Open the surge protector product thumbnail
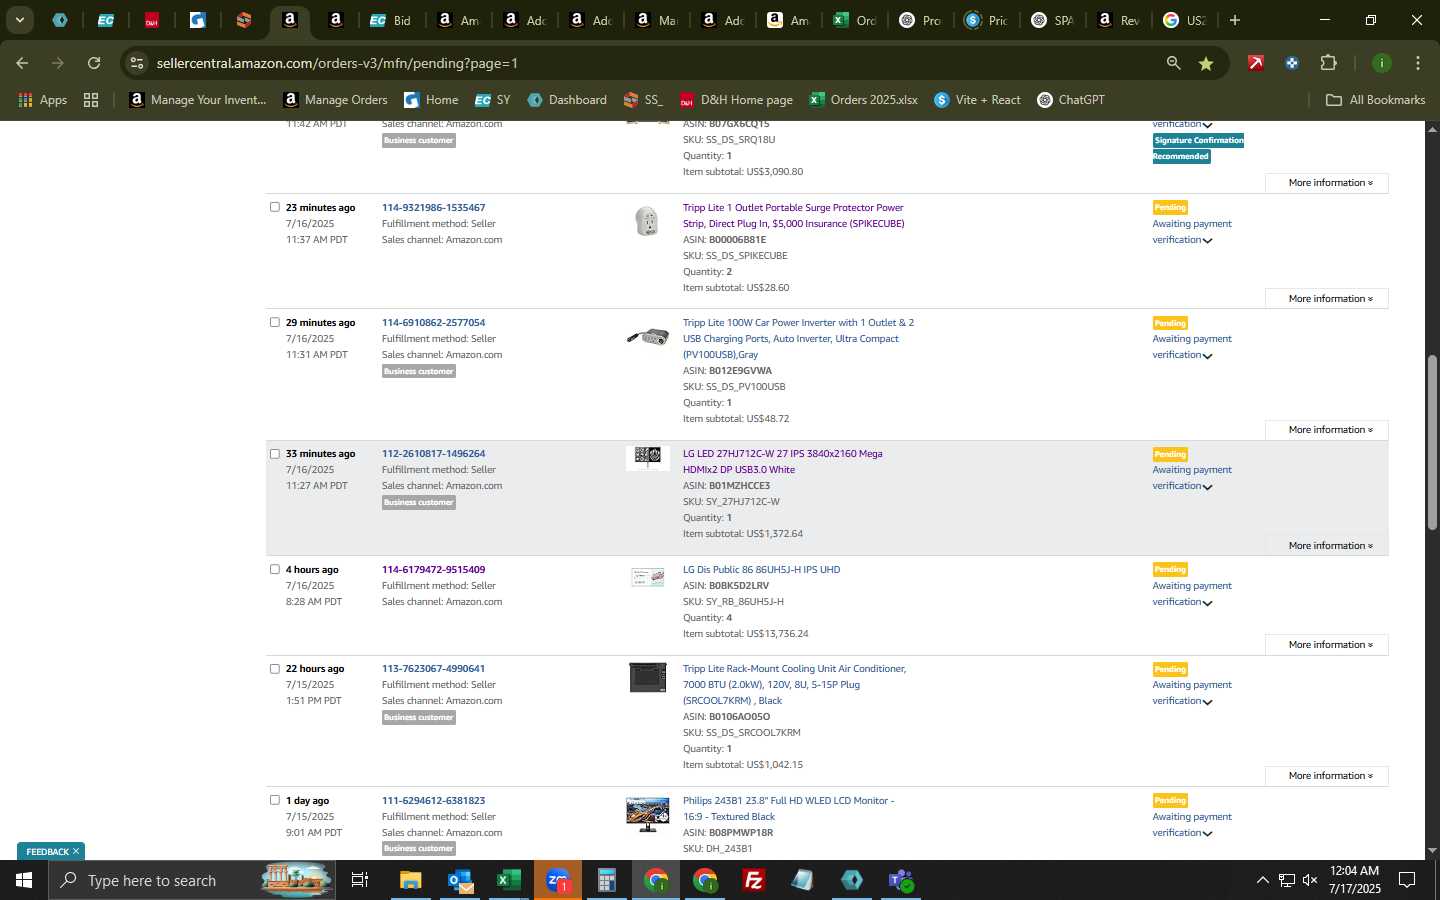 click(647, 221)
